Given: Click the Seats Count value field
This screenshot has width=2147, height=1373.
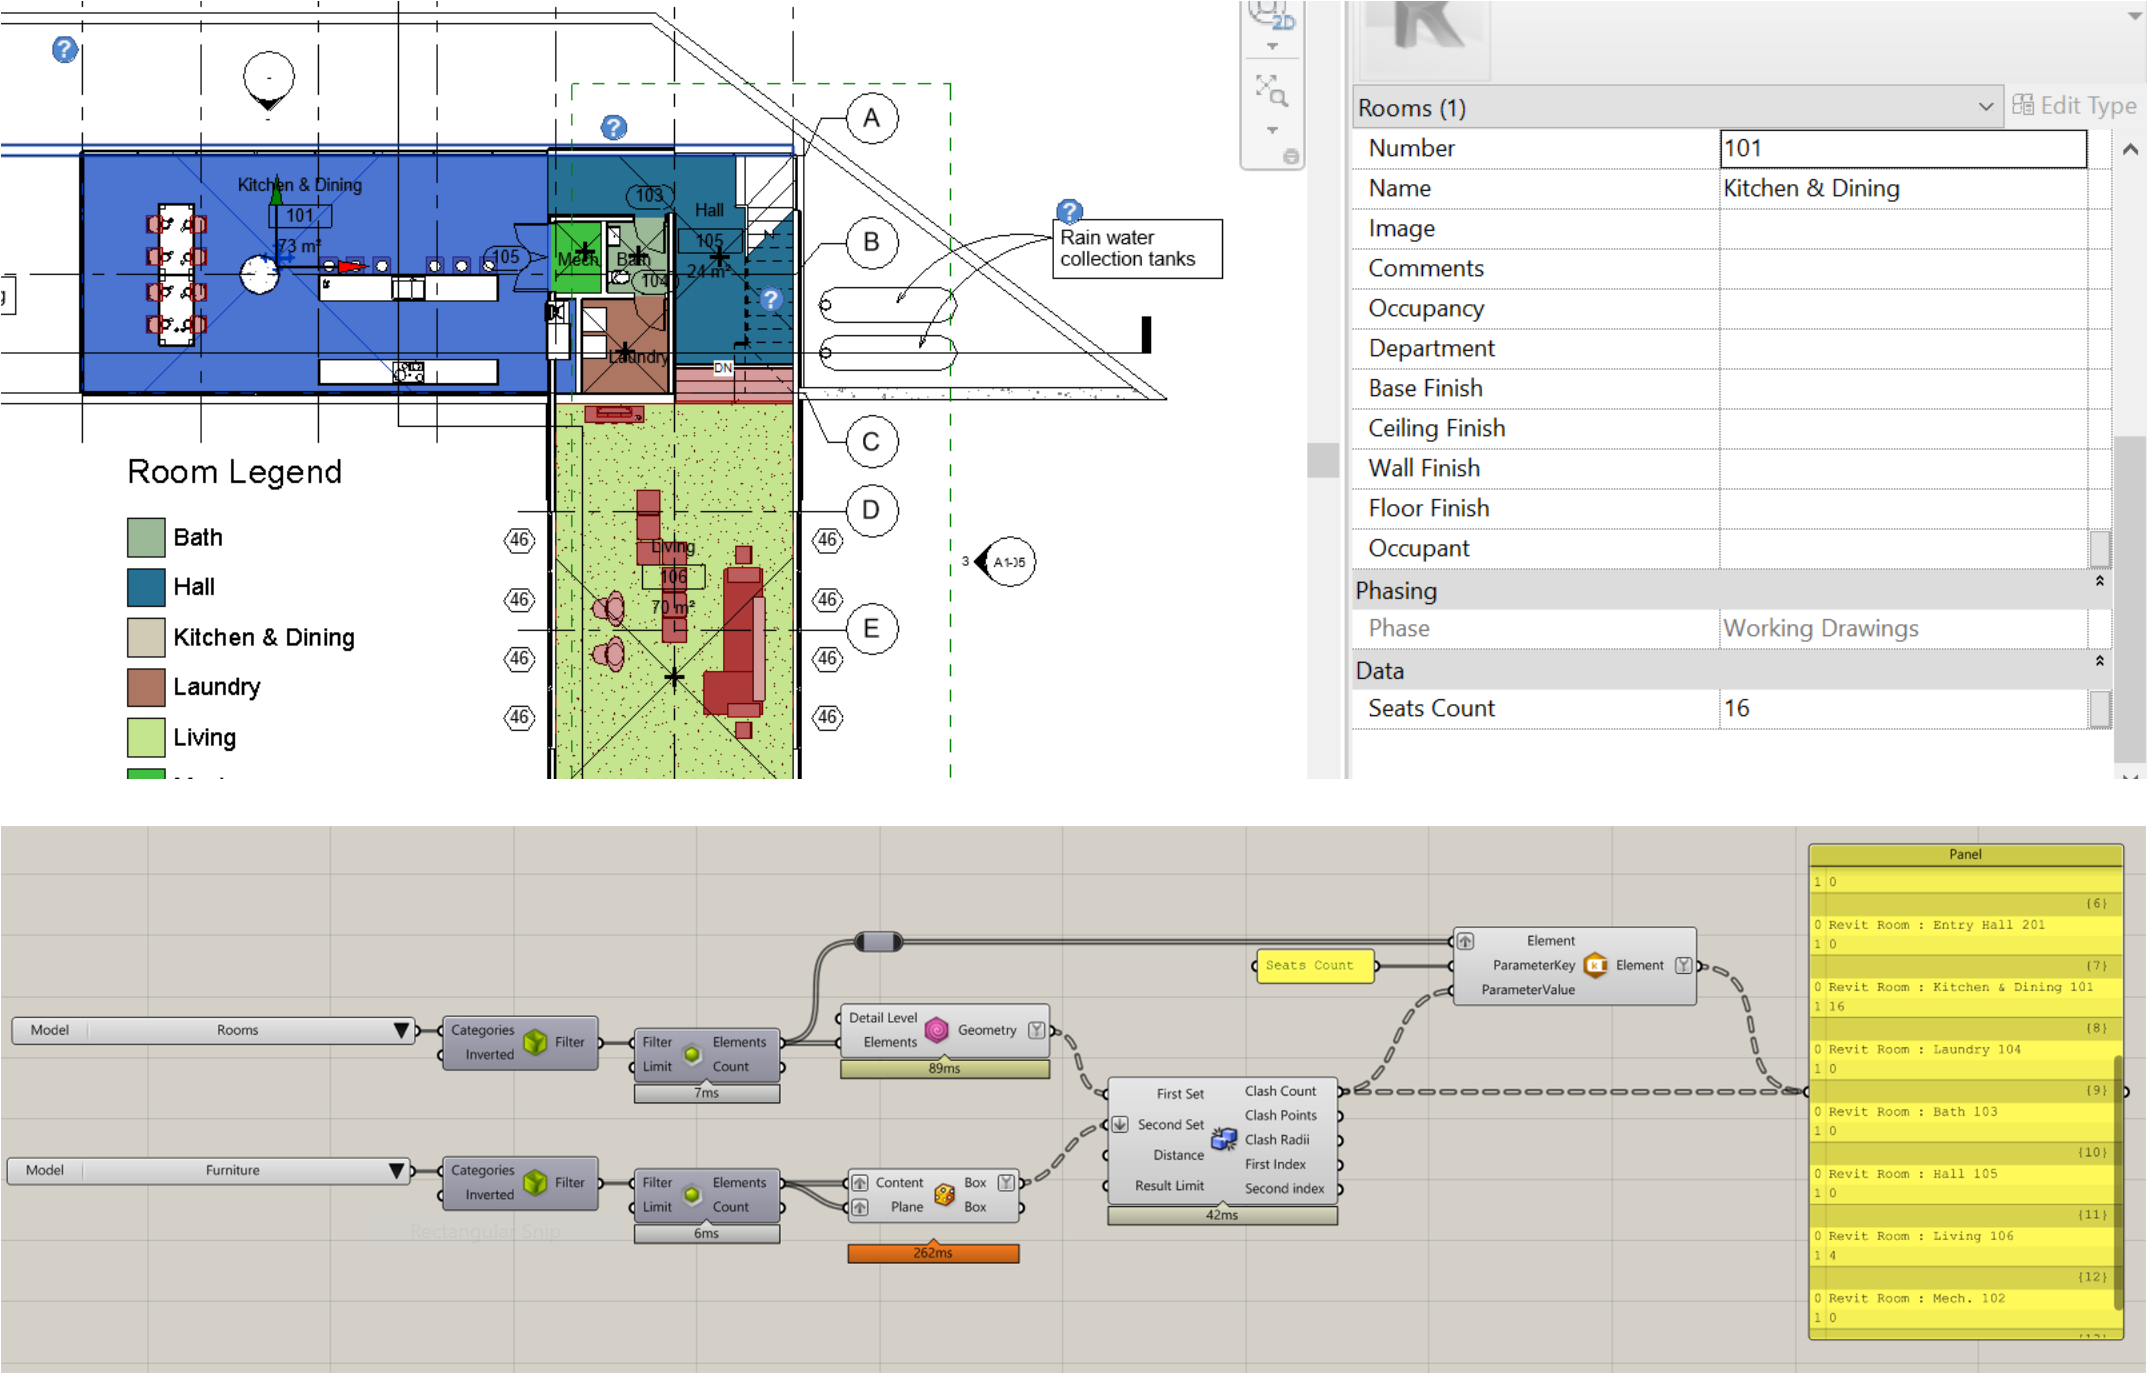Looking at the screenshot, I should (1902, 708).
